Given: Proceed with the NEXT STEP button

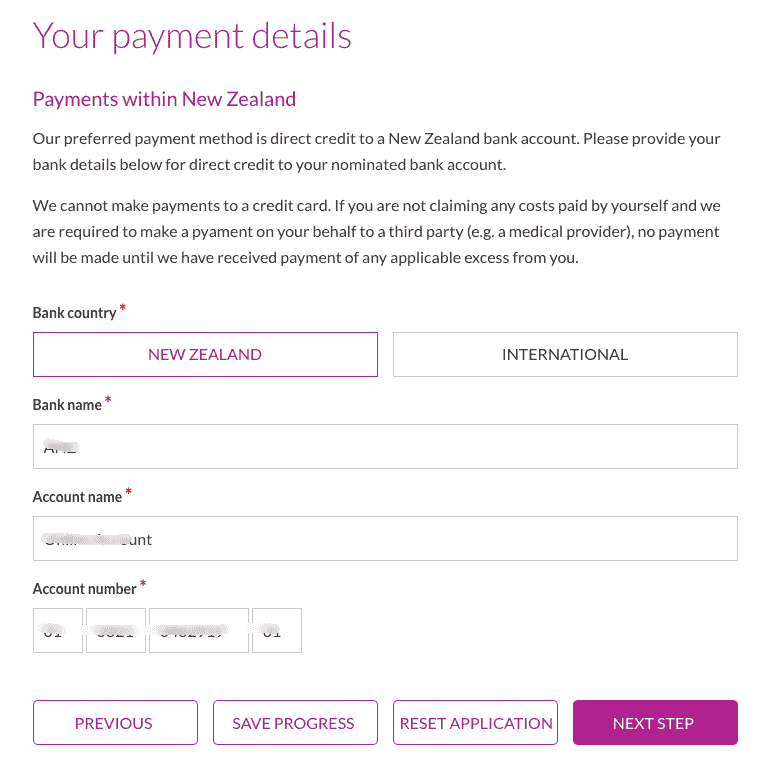Looking at the screenshot, I should click(655, 723).
